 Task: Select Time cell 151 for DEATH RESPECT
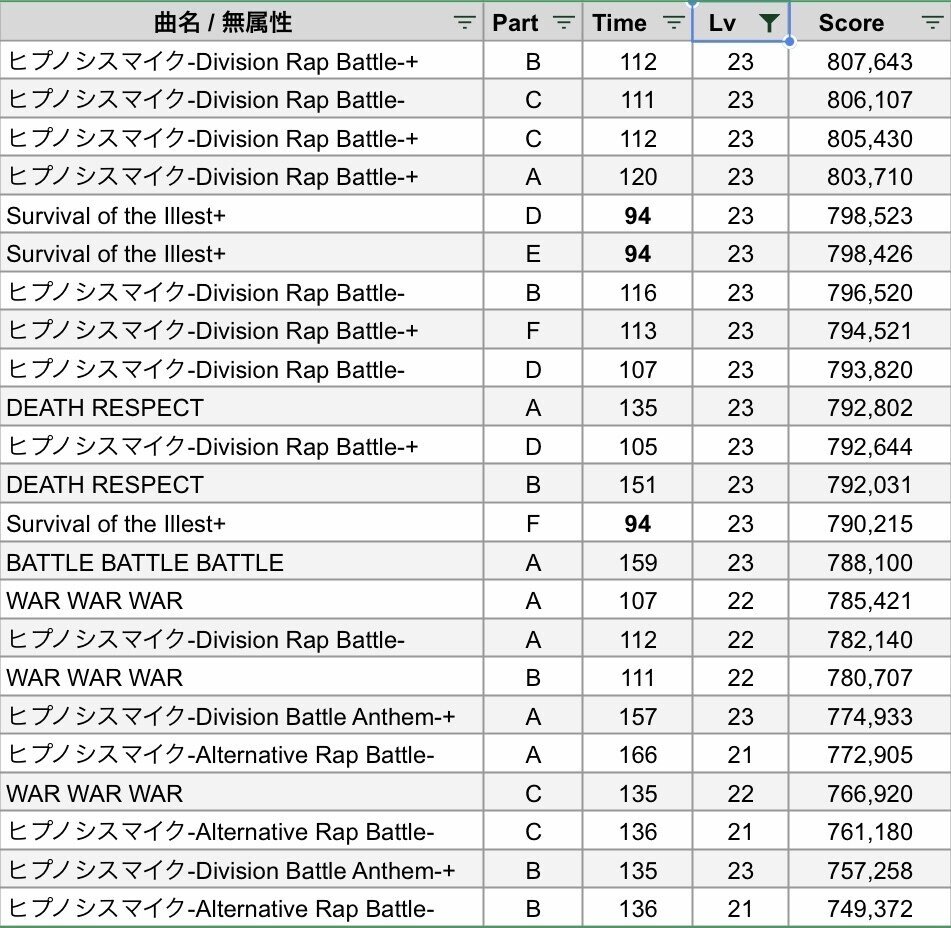[x=637, y=485]
